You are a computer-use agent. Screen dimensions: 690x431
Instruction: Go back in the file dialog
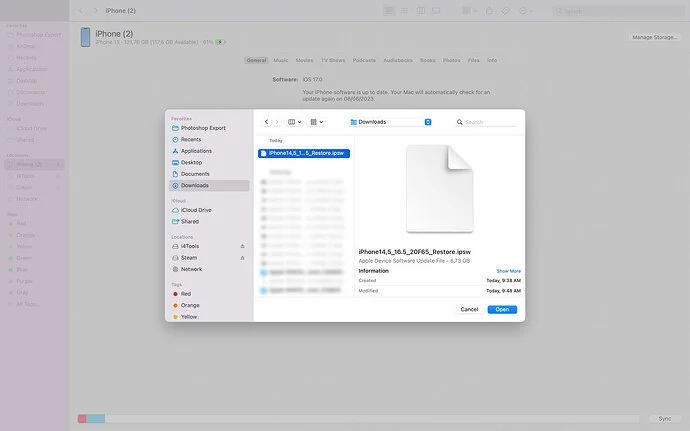(x=267, y=122)
